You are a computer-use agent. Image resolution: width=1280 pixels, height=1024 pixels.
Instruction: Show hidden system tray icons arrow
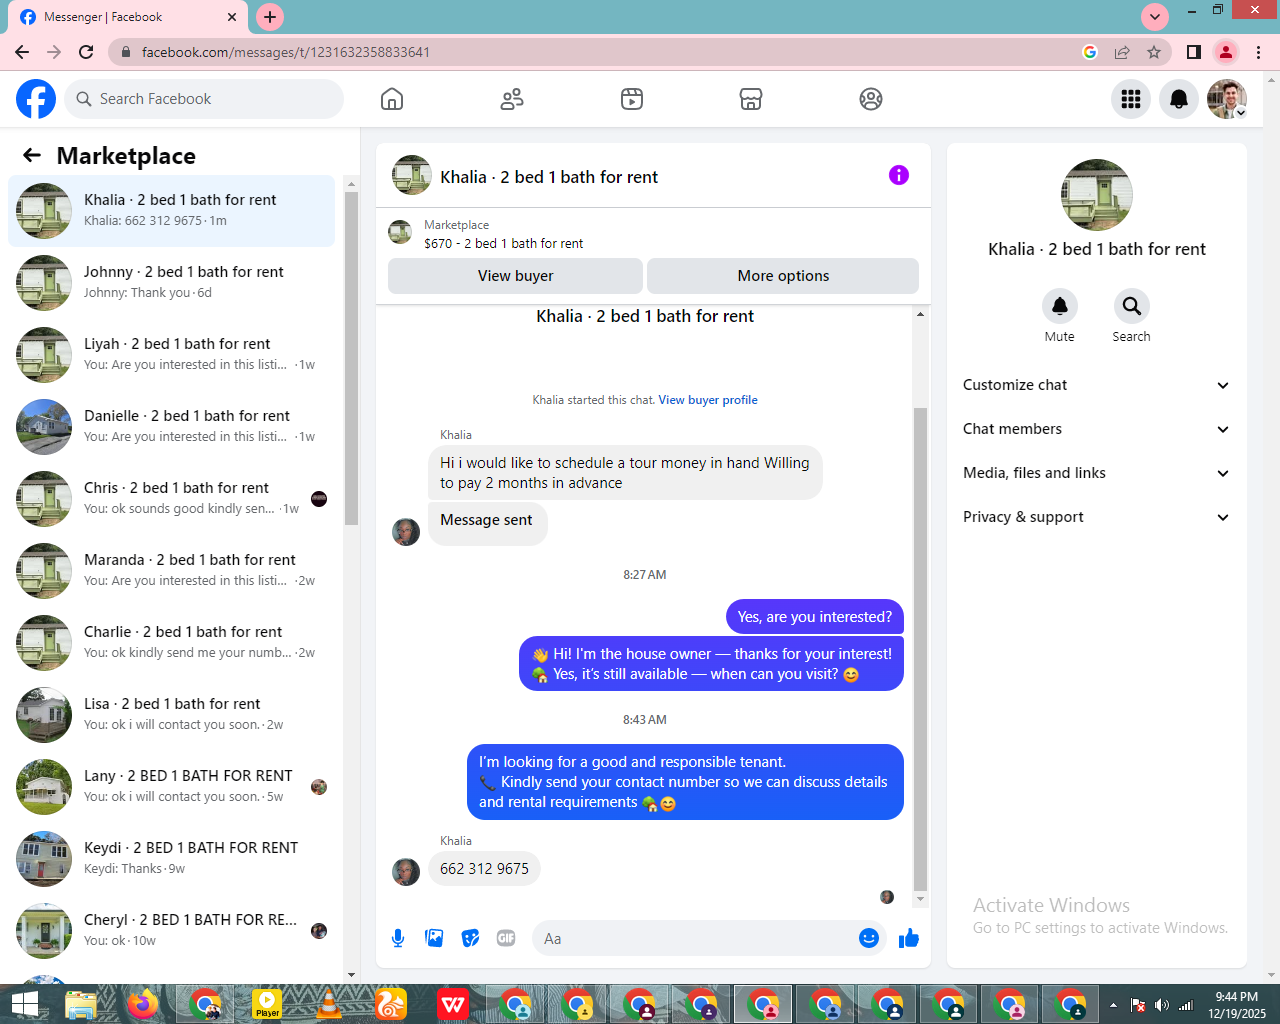click(x=1113, y=1005)
